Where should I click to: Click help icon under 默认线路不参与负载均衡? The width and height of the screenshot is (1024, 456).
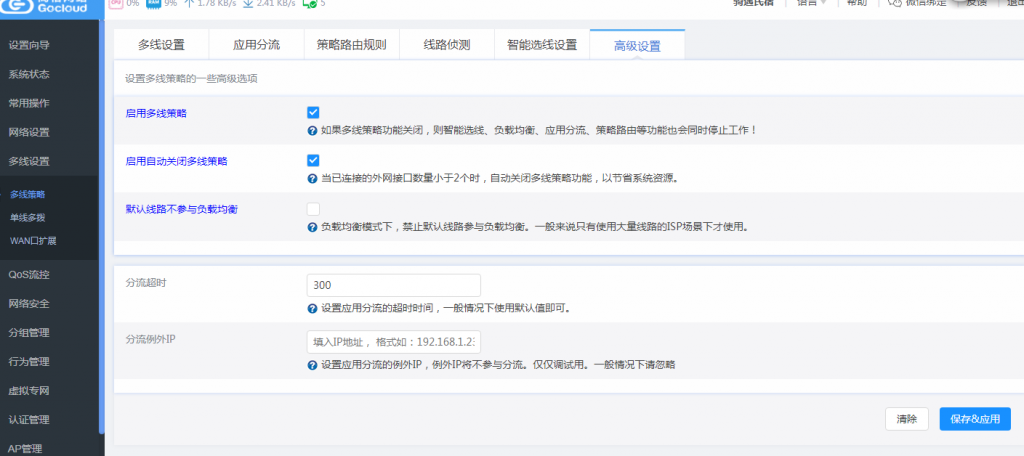(x=313, y=227)
